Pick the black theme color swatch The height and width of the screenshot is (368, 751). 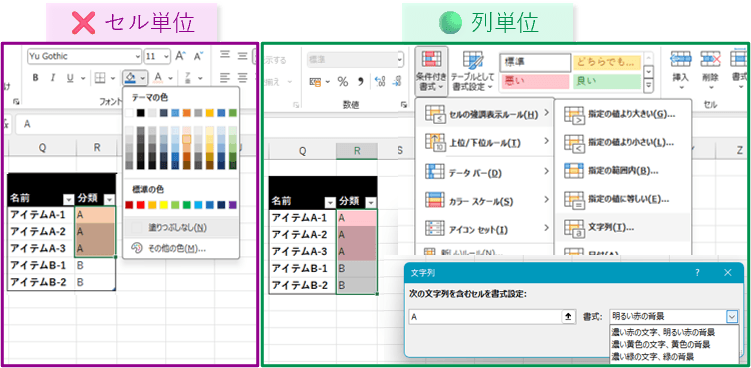tap(140, 113)
